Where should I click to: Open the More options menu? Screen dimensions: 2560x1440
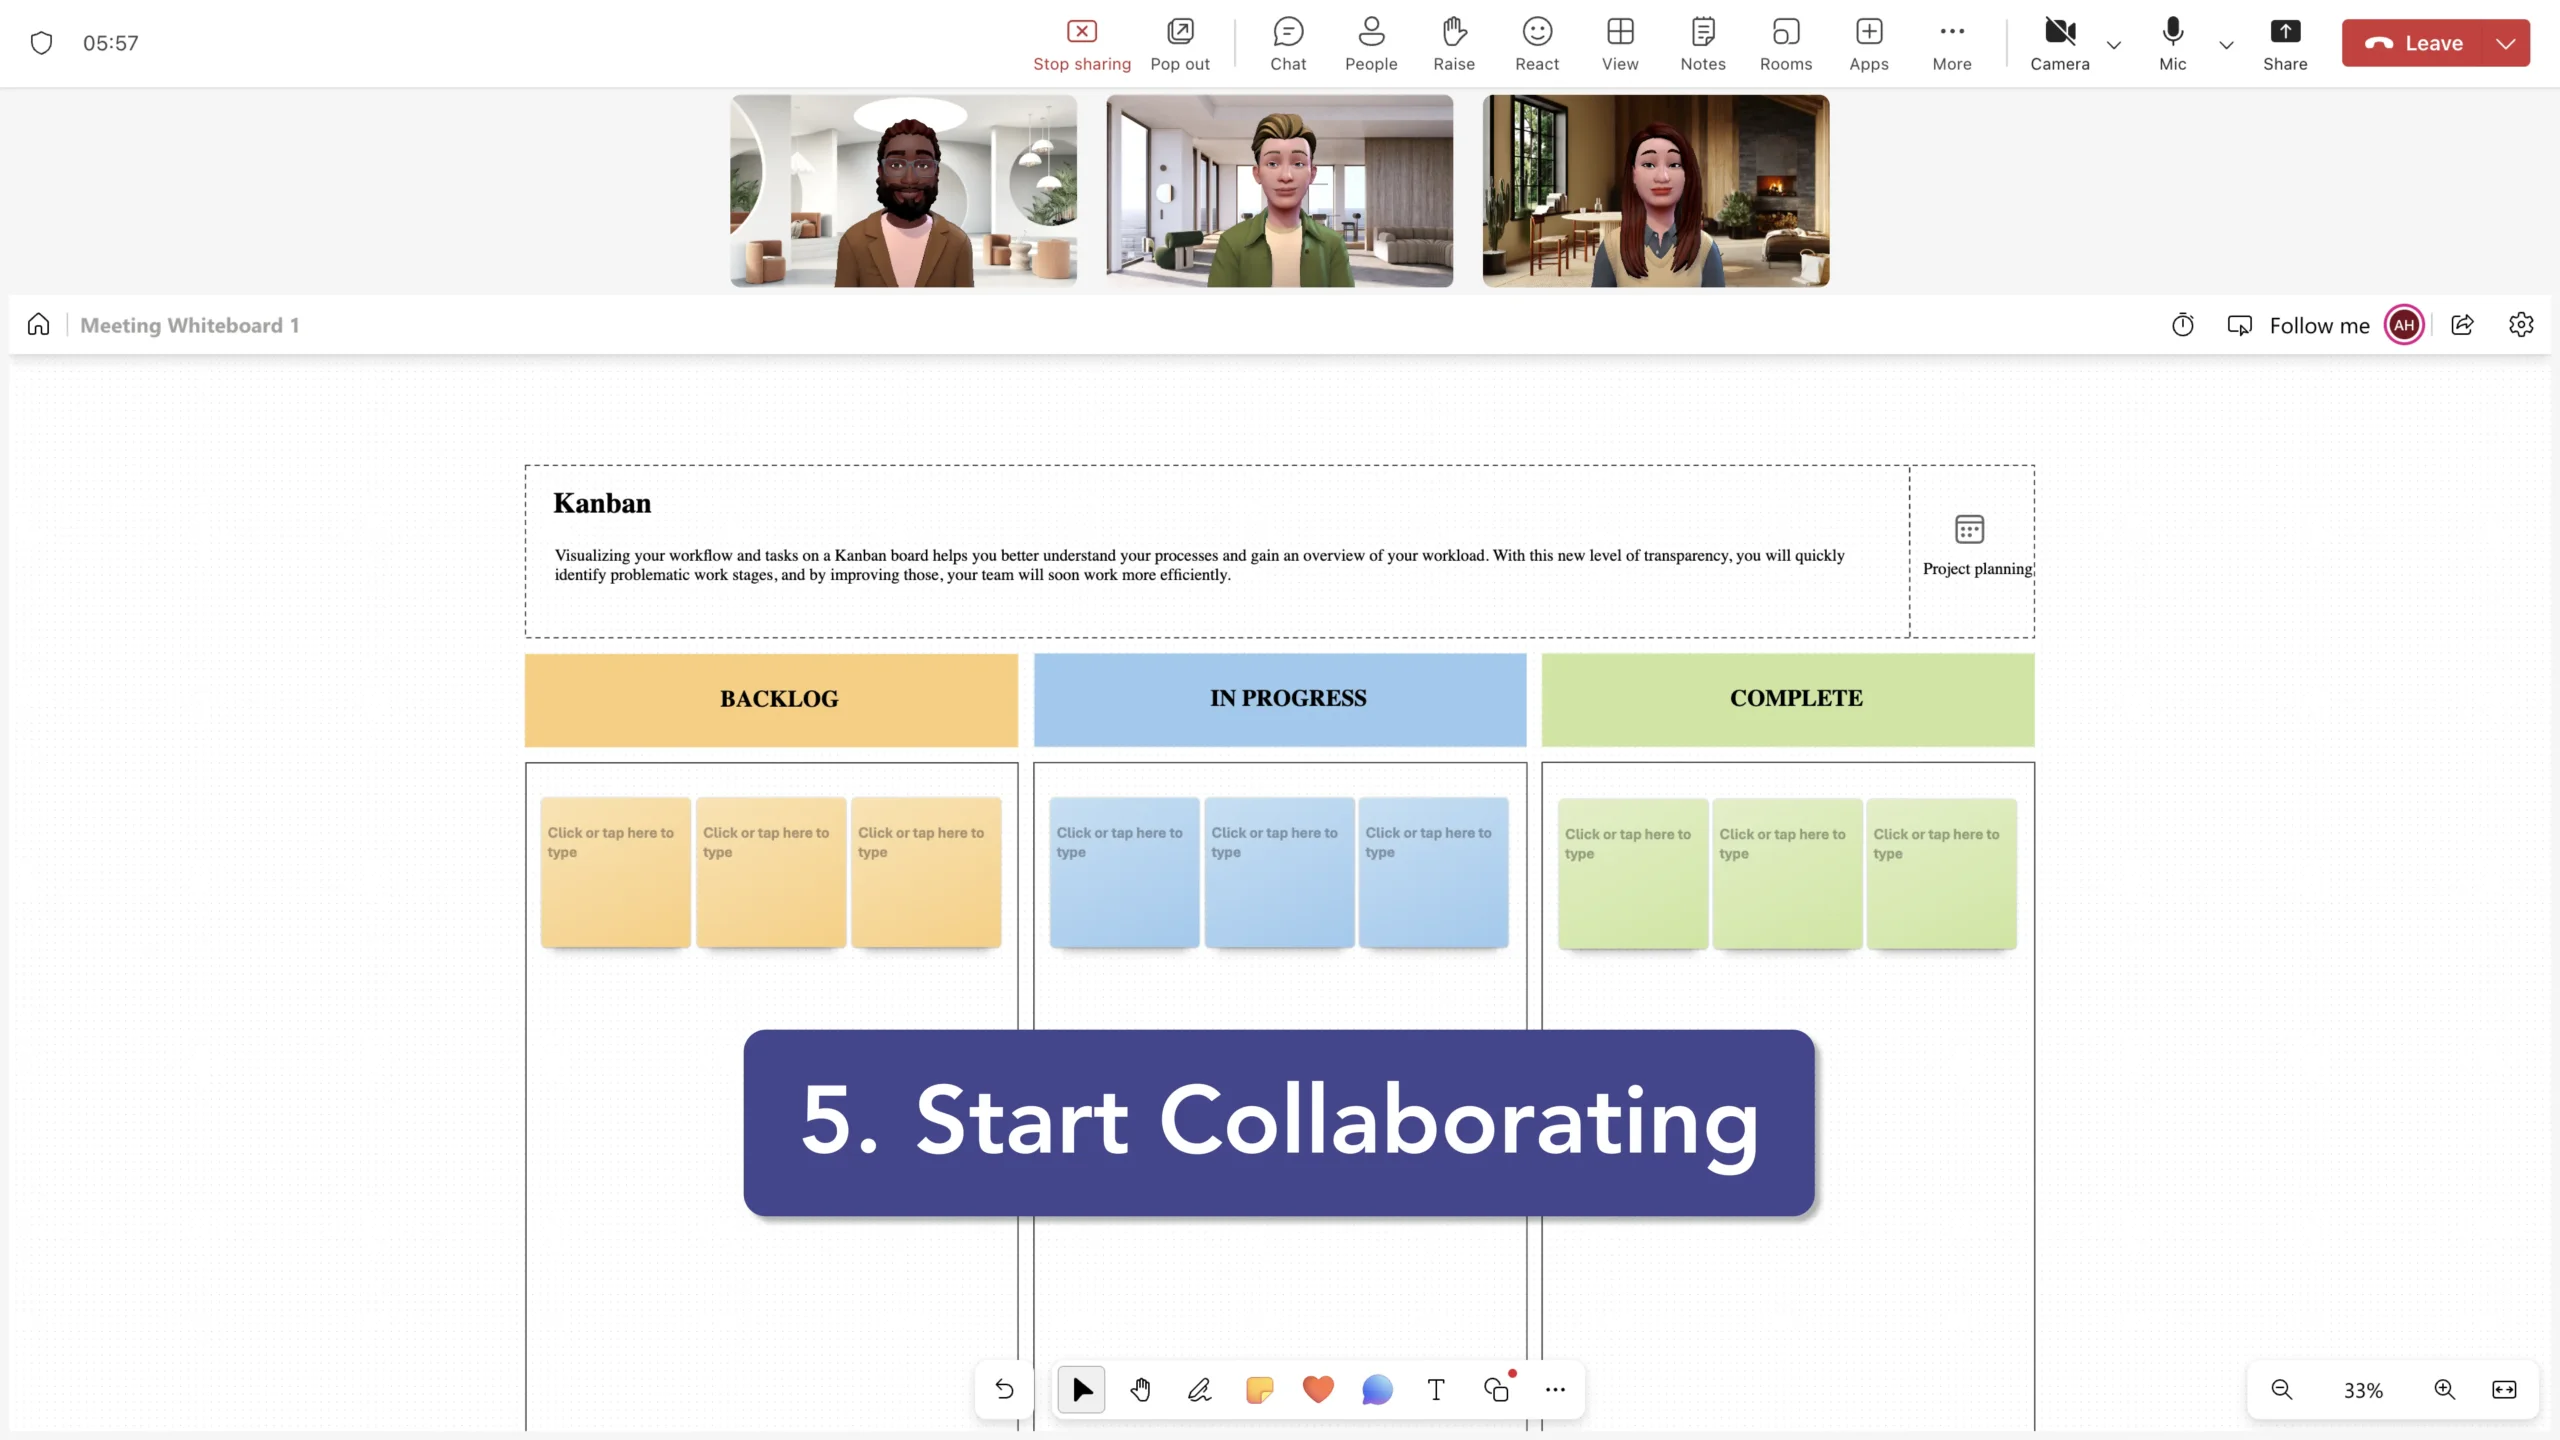pos(1951,43)
